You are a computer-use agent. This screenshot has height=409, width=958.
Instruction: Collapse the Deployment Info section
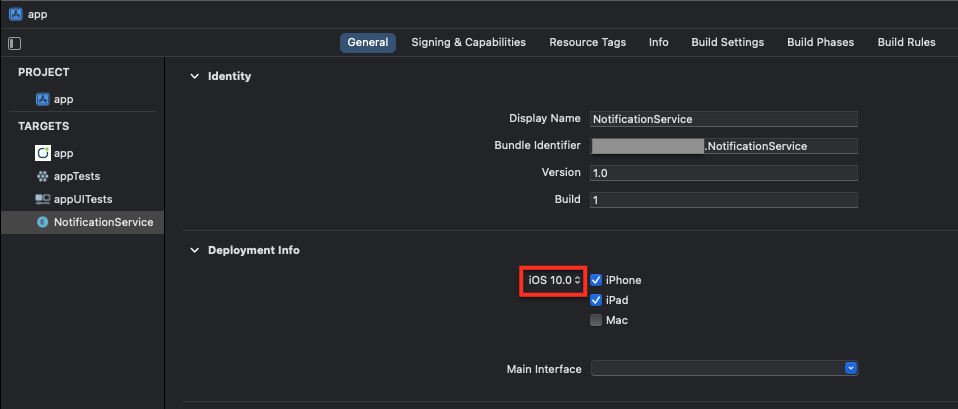(x=194, y=251)
